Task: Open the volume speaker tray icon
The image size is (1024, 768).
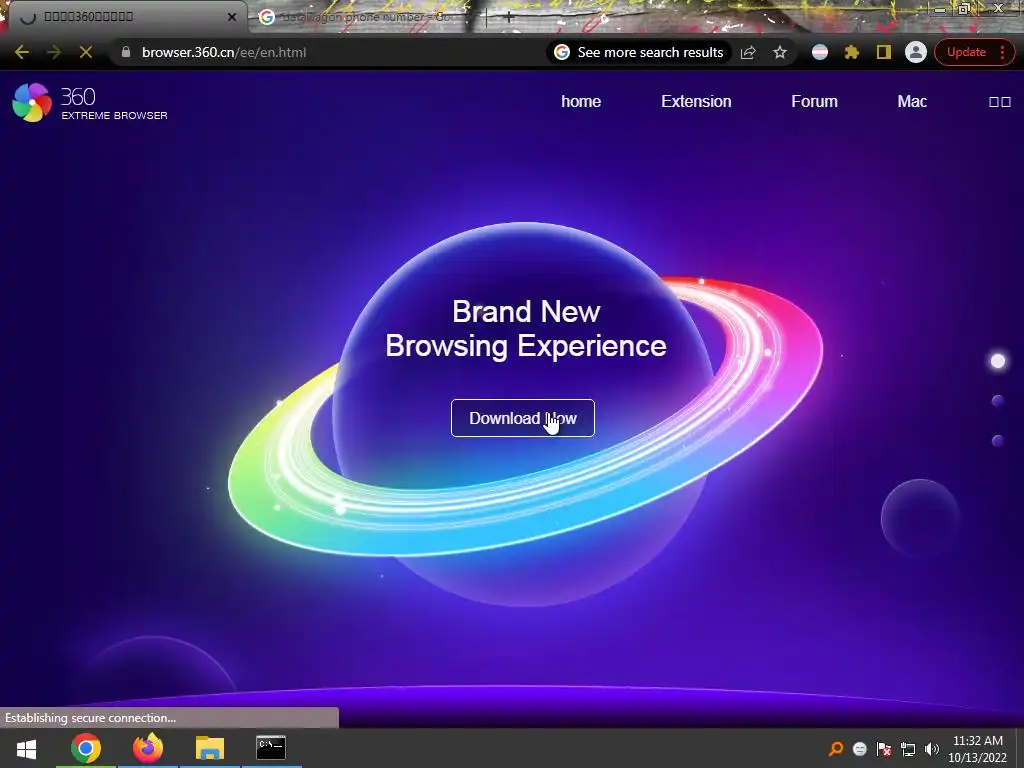Action: click(932, 749)
